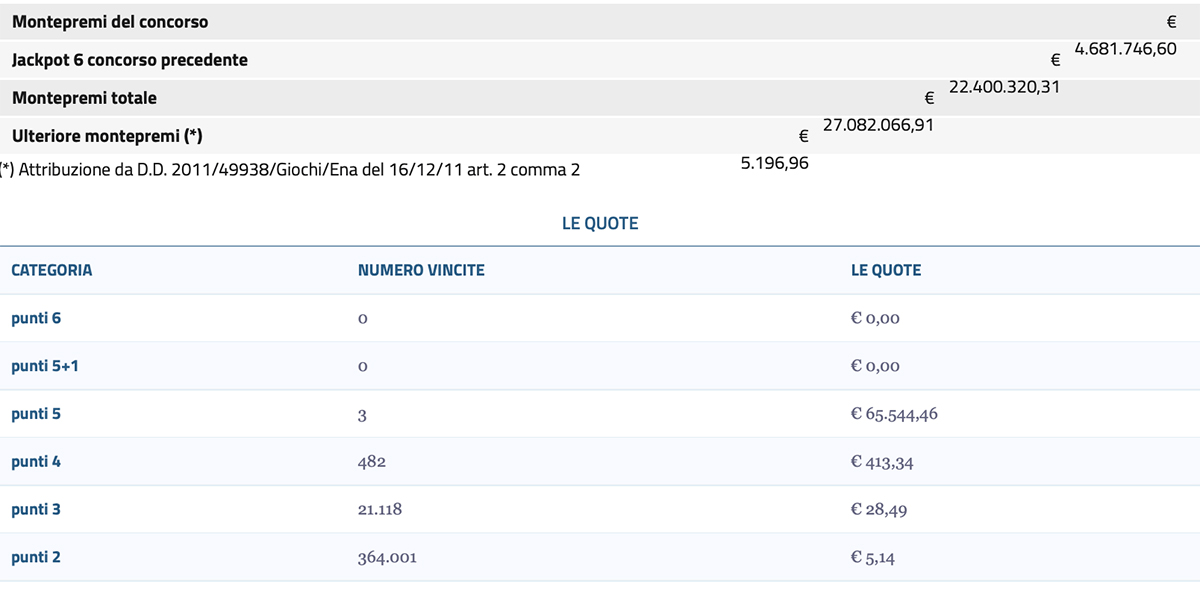The width and height of the screenshot is (1200, 590).
Task: Click the punti 5 prize € 65.544,46
Action: (894, 414)
